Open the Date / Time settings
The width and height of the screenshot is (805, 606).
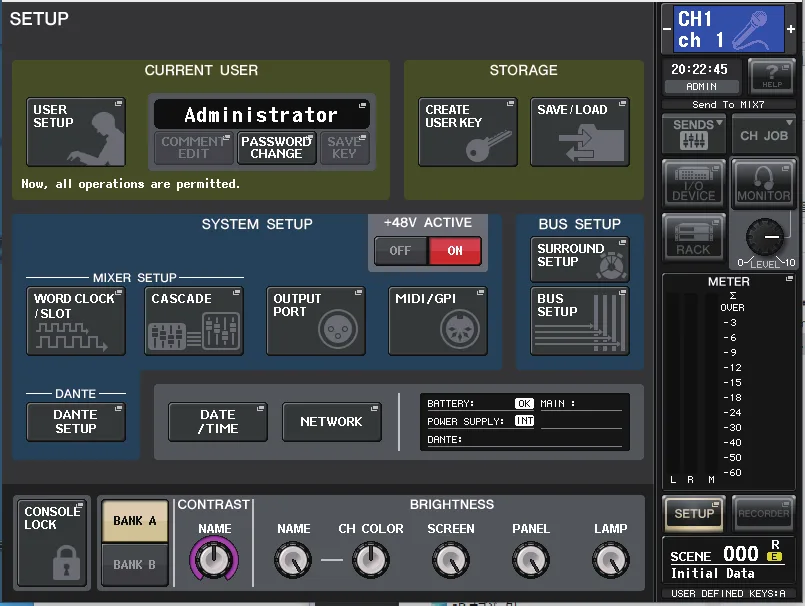218,422
